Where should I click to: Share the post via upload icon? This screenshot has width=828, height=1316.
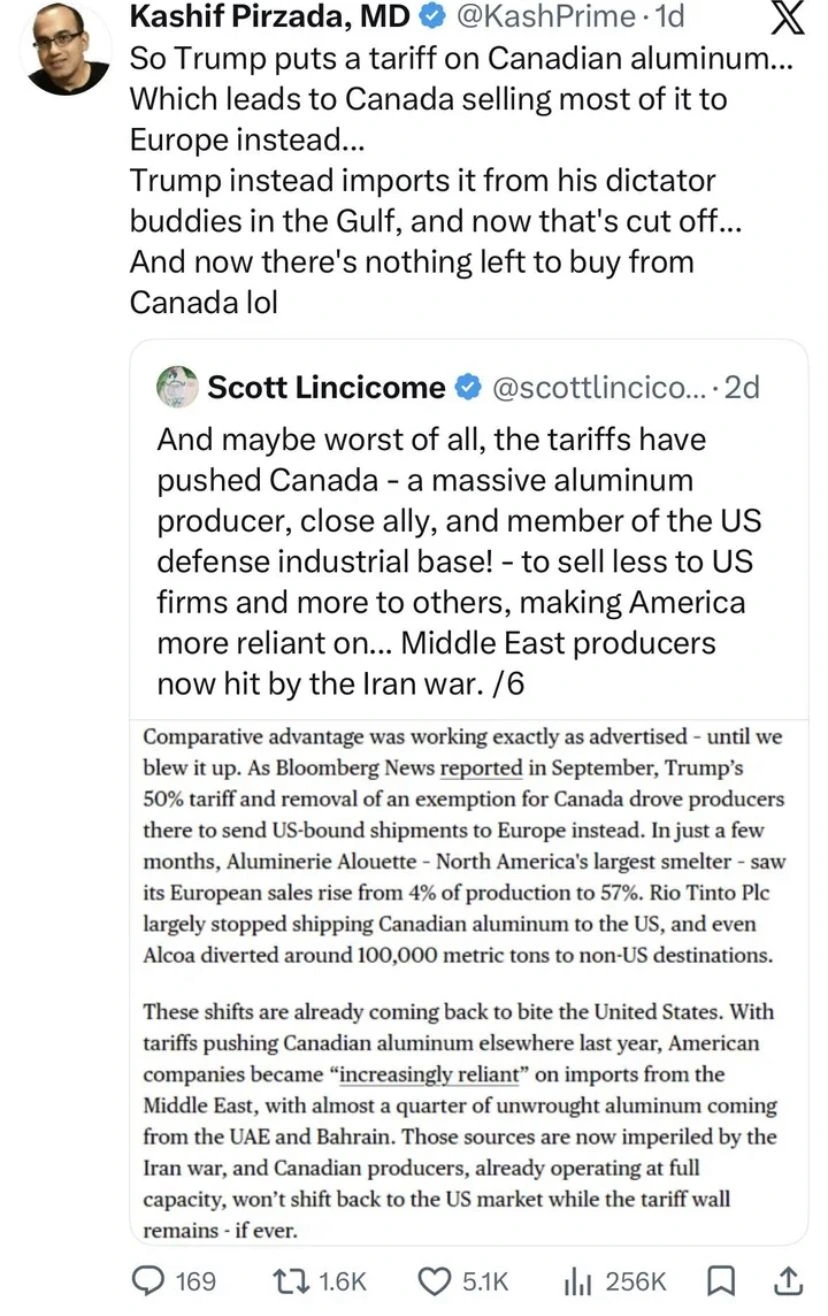[787, 1280]
